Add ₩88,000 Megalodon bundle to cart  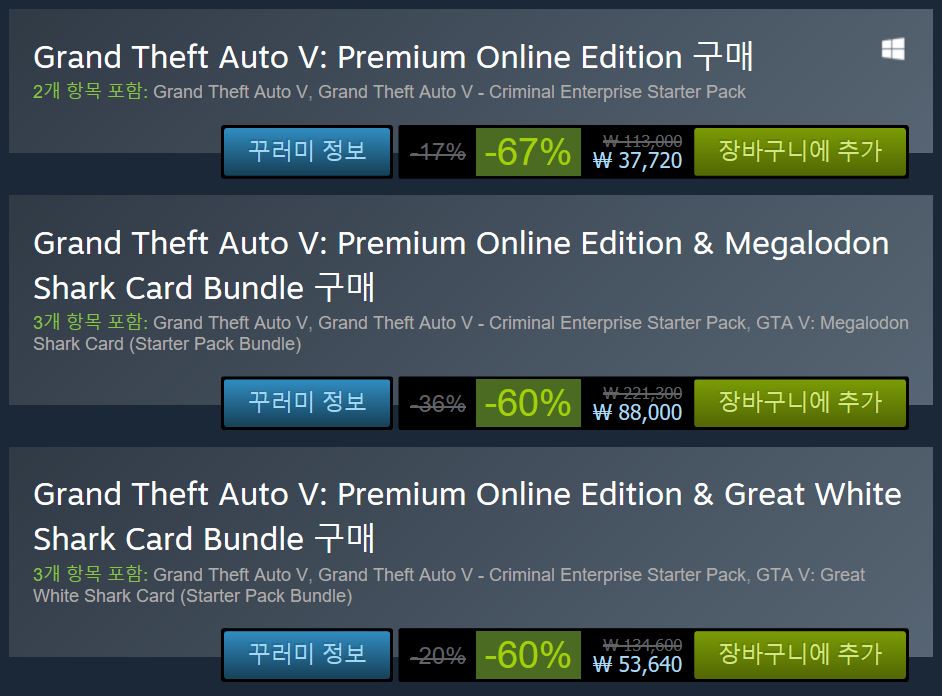800,403
